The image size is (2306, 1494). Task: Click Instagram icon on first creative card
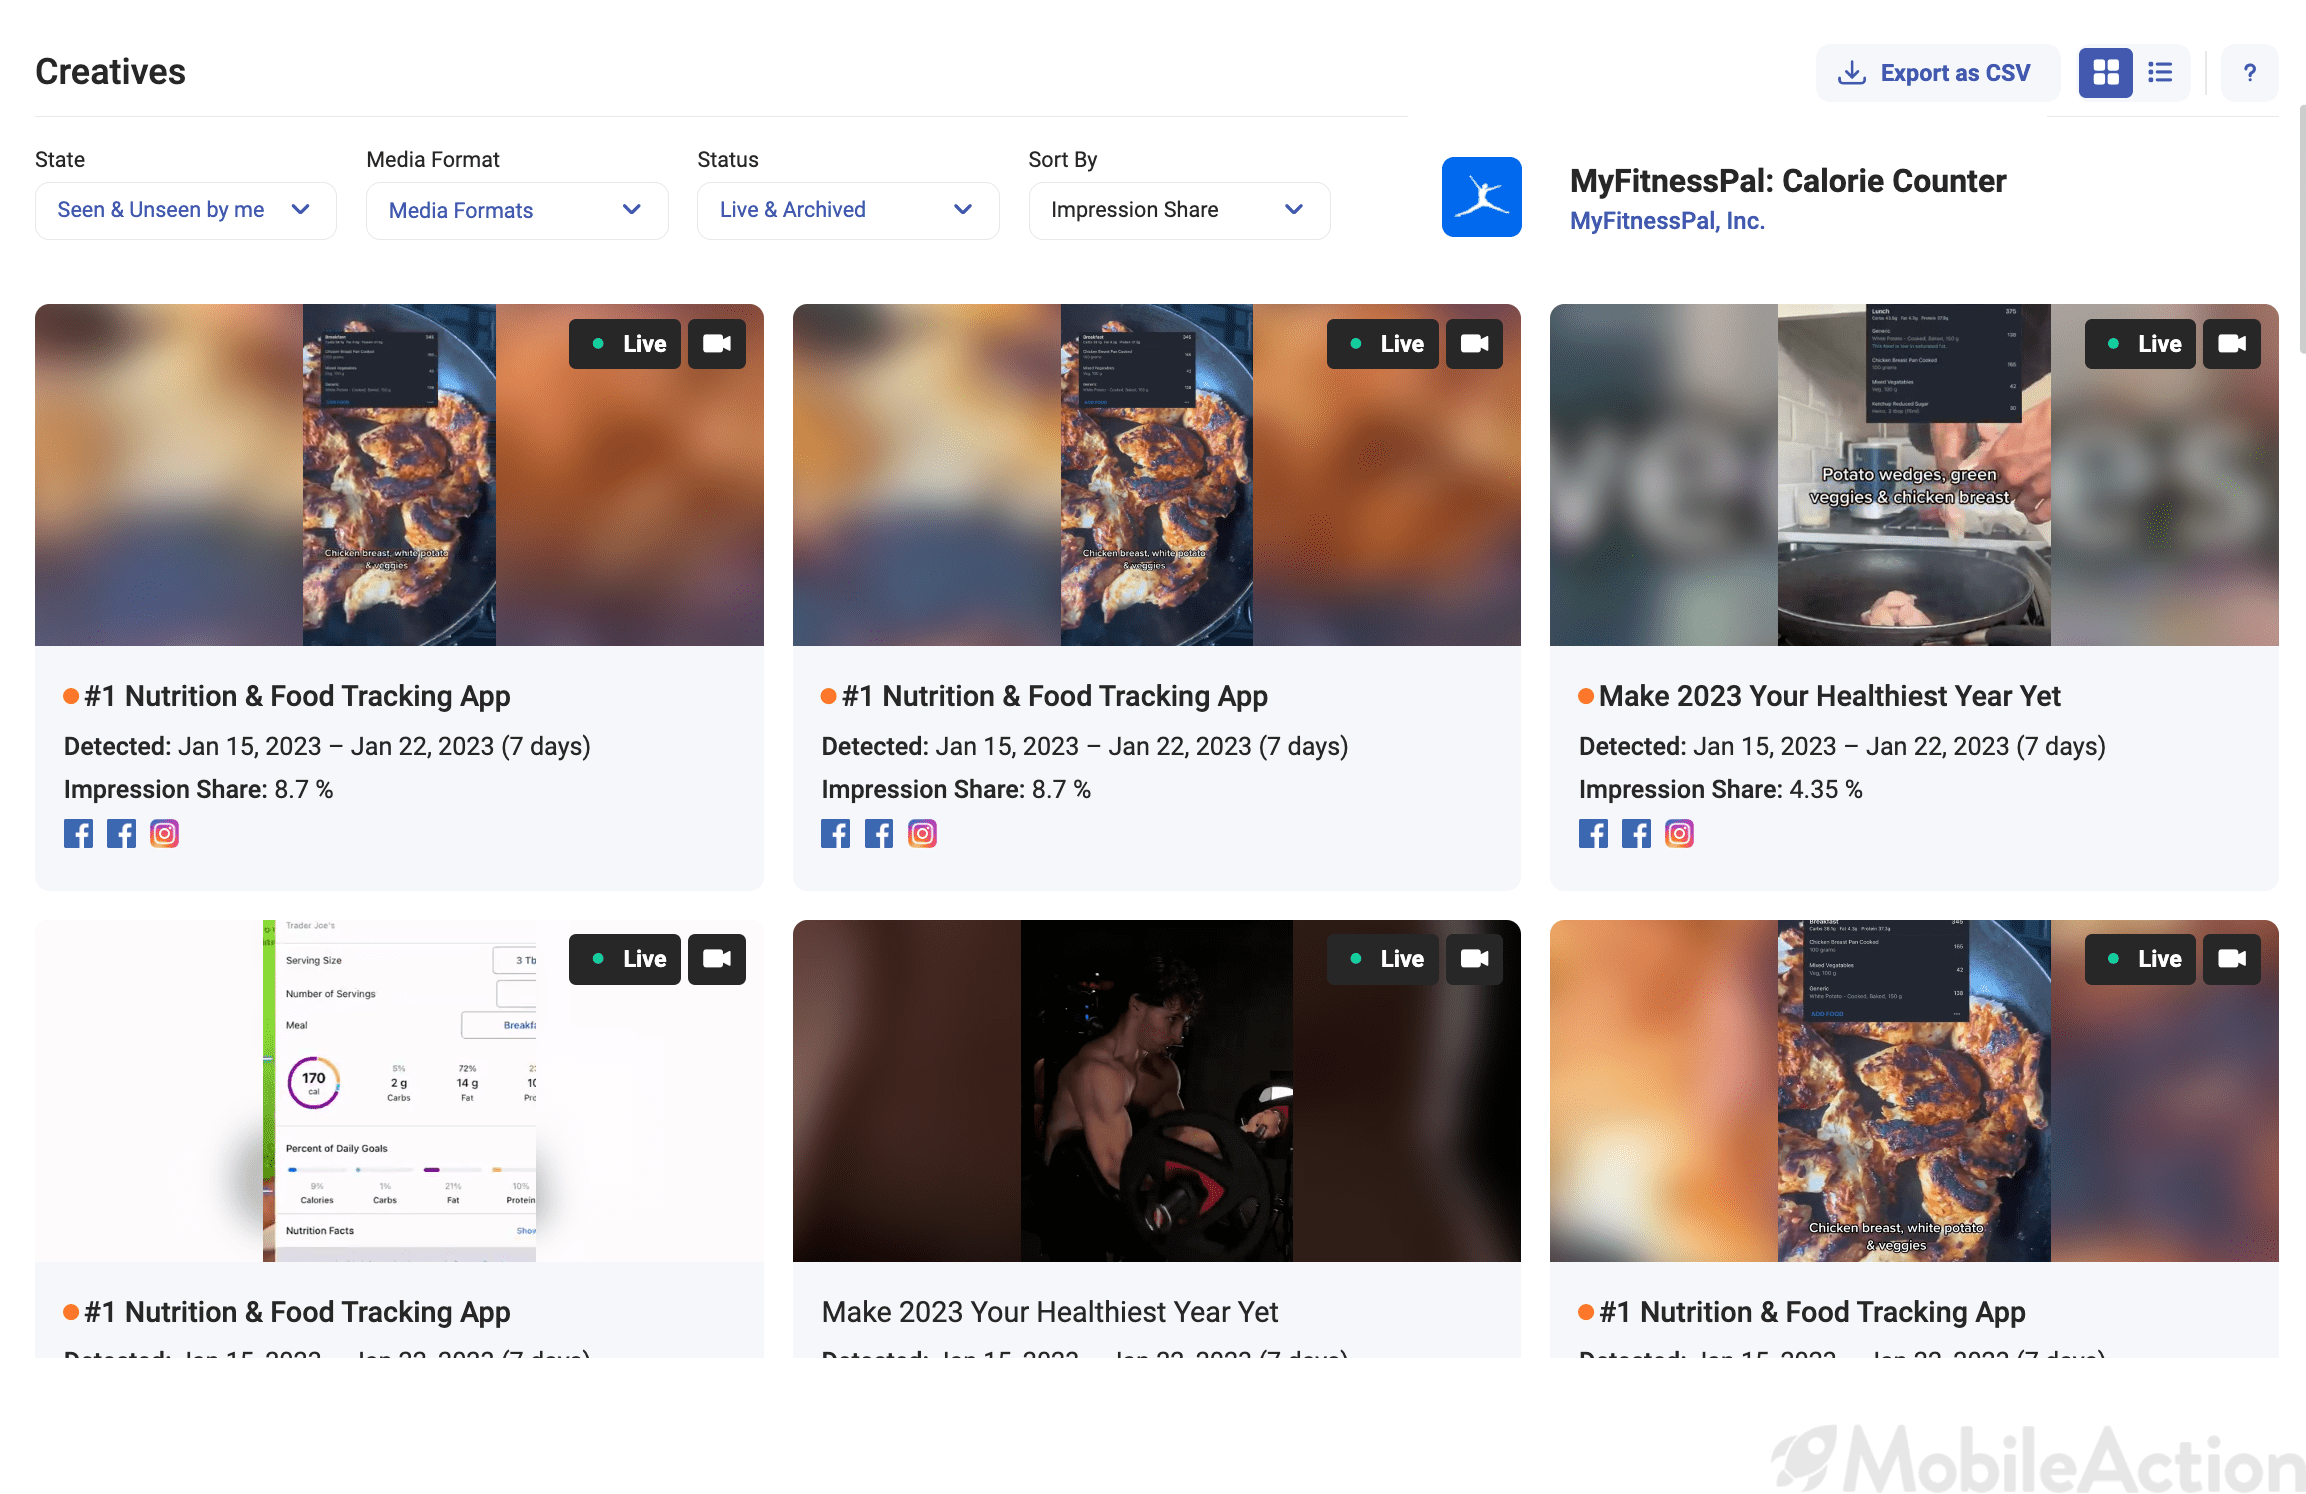[x=164, y=834]
